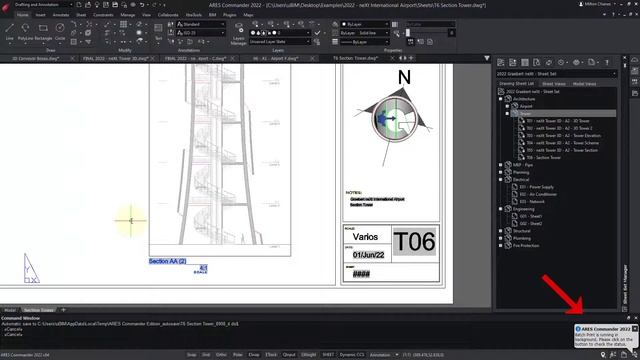Open the Annotate ribbon tab
Screen dimensions: 640x360
coord(61,15)
